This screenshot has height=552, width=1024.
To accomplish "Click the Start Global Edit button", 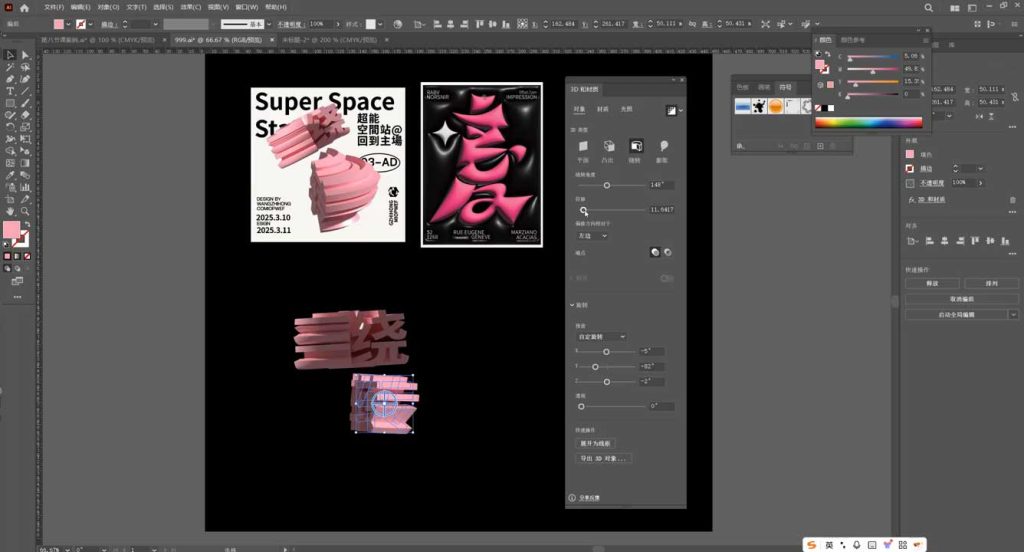I will [x=957, y=315].
